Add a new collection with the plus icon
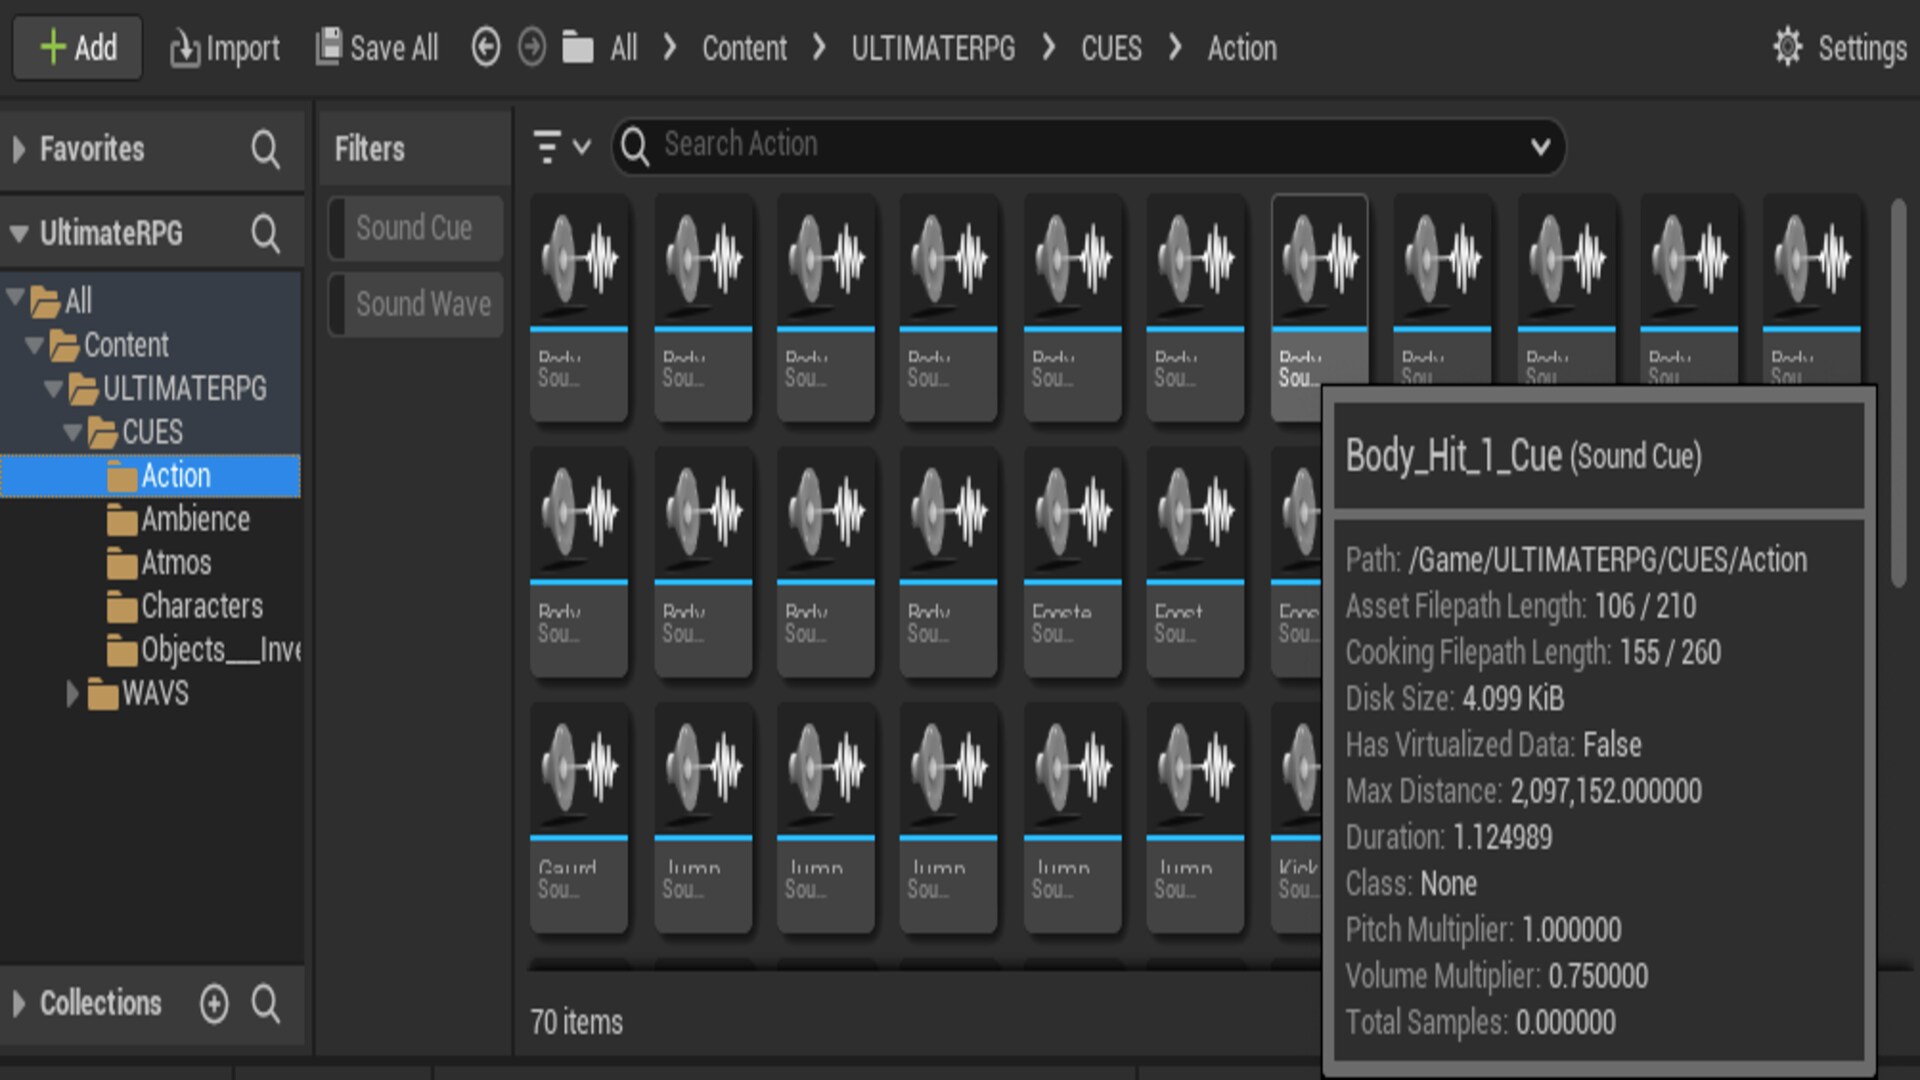Screen dimensions: 1920x1080 click(215, 1004)
